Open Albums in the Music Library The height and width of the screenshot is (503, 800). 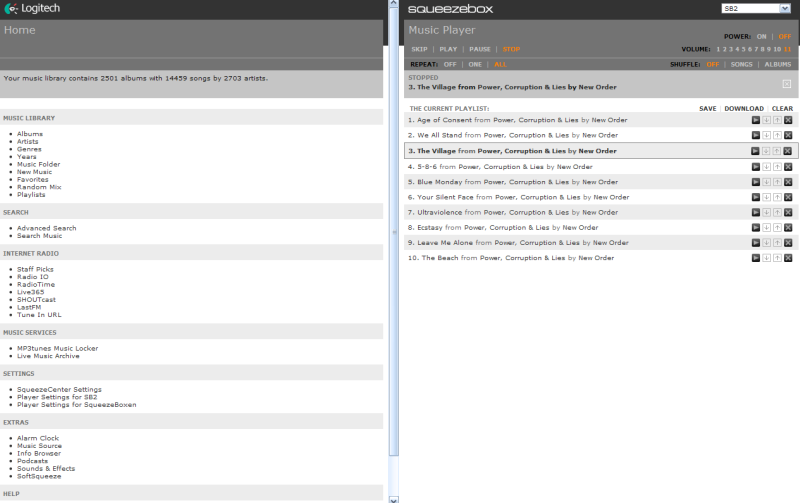[30, 133]
